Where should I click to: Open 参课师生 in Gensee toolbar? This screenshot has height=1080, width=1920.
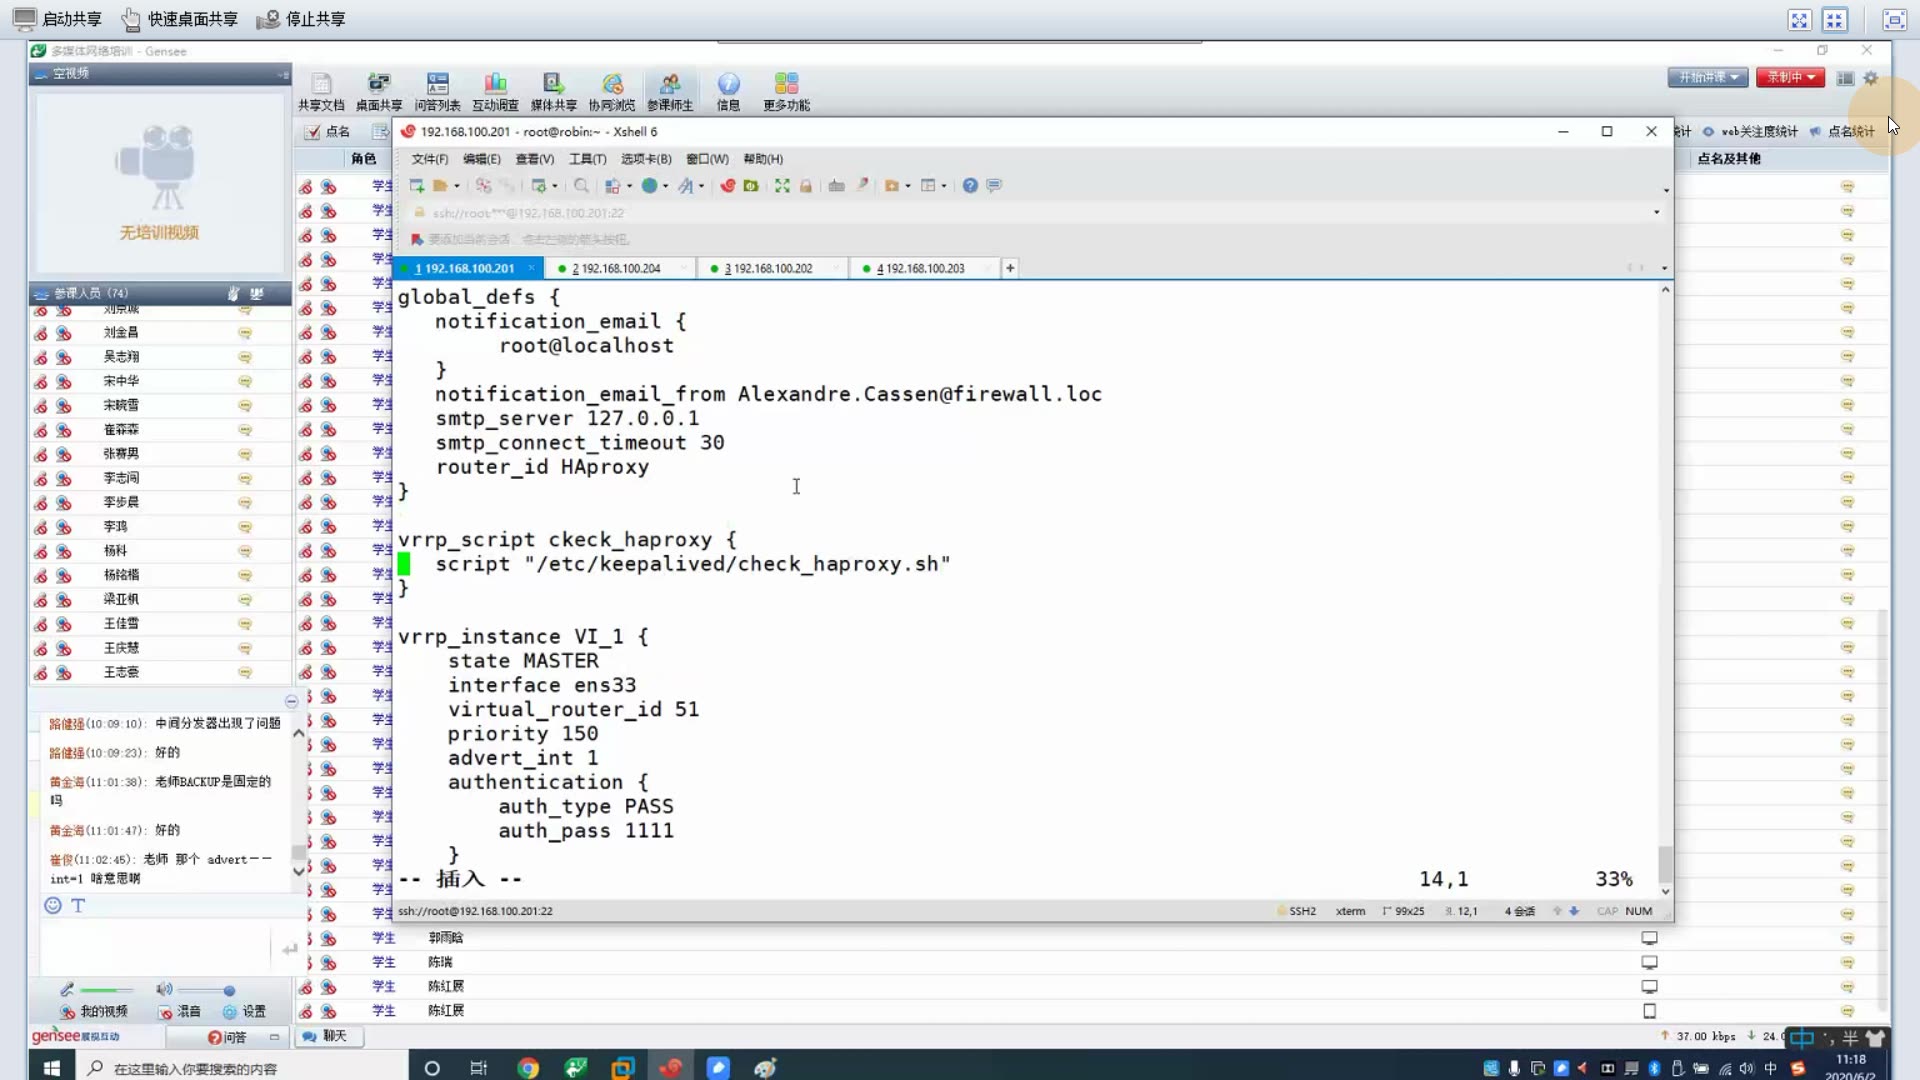coord(670,92)
